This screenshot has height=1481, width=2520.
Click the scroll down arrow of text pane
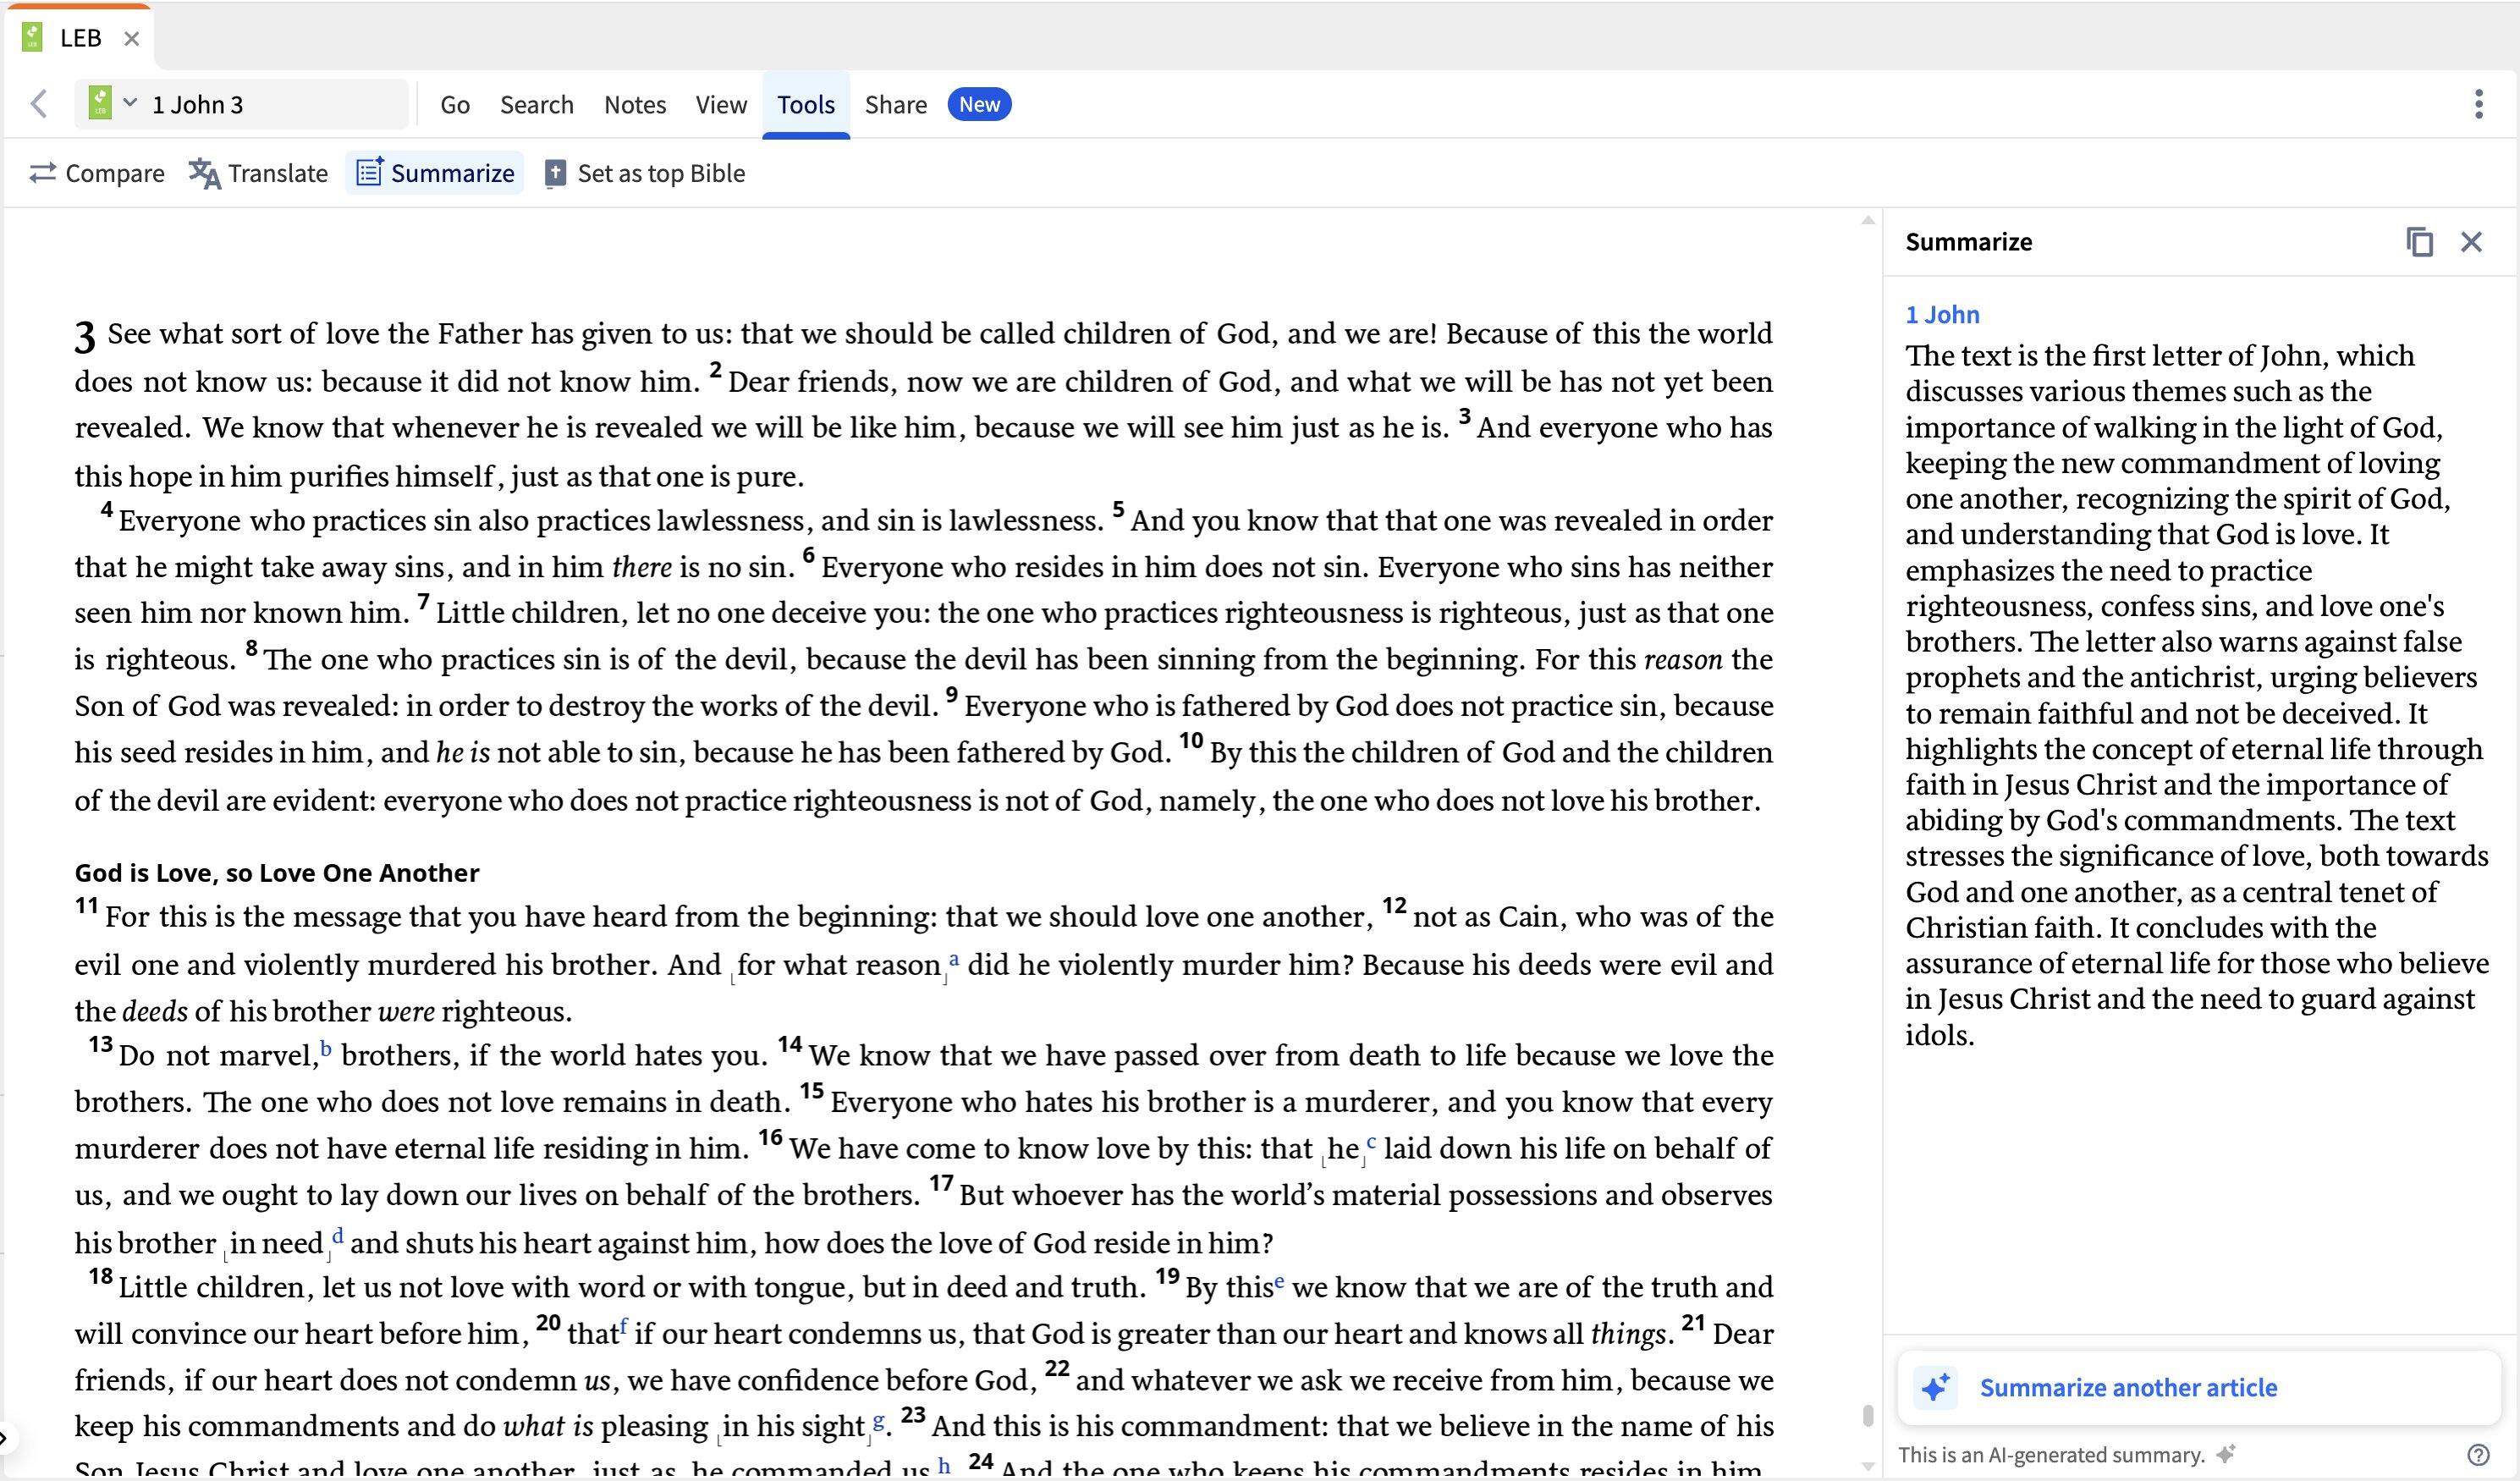coord(1867,1466)
